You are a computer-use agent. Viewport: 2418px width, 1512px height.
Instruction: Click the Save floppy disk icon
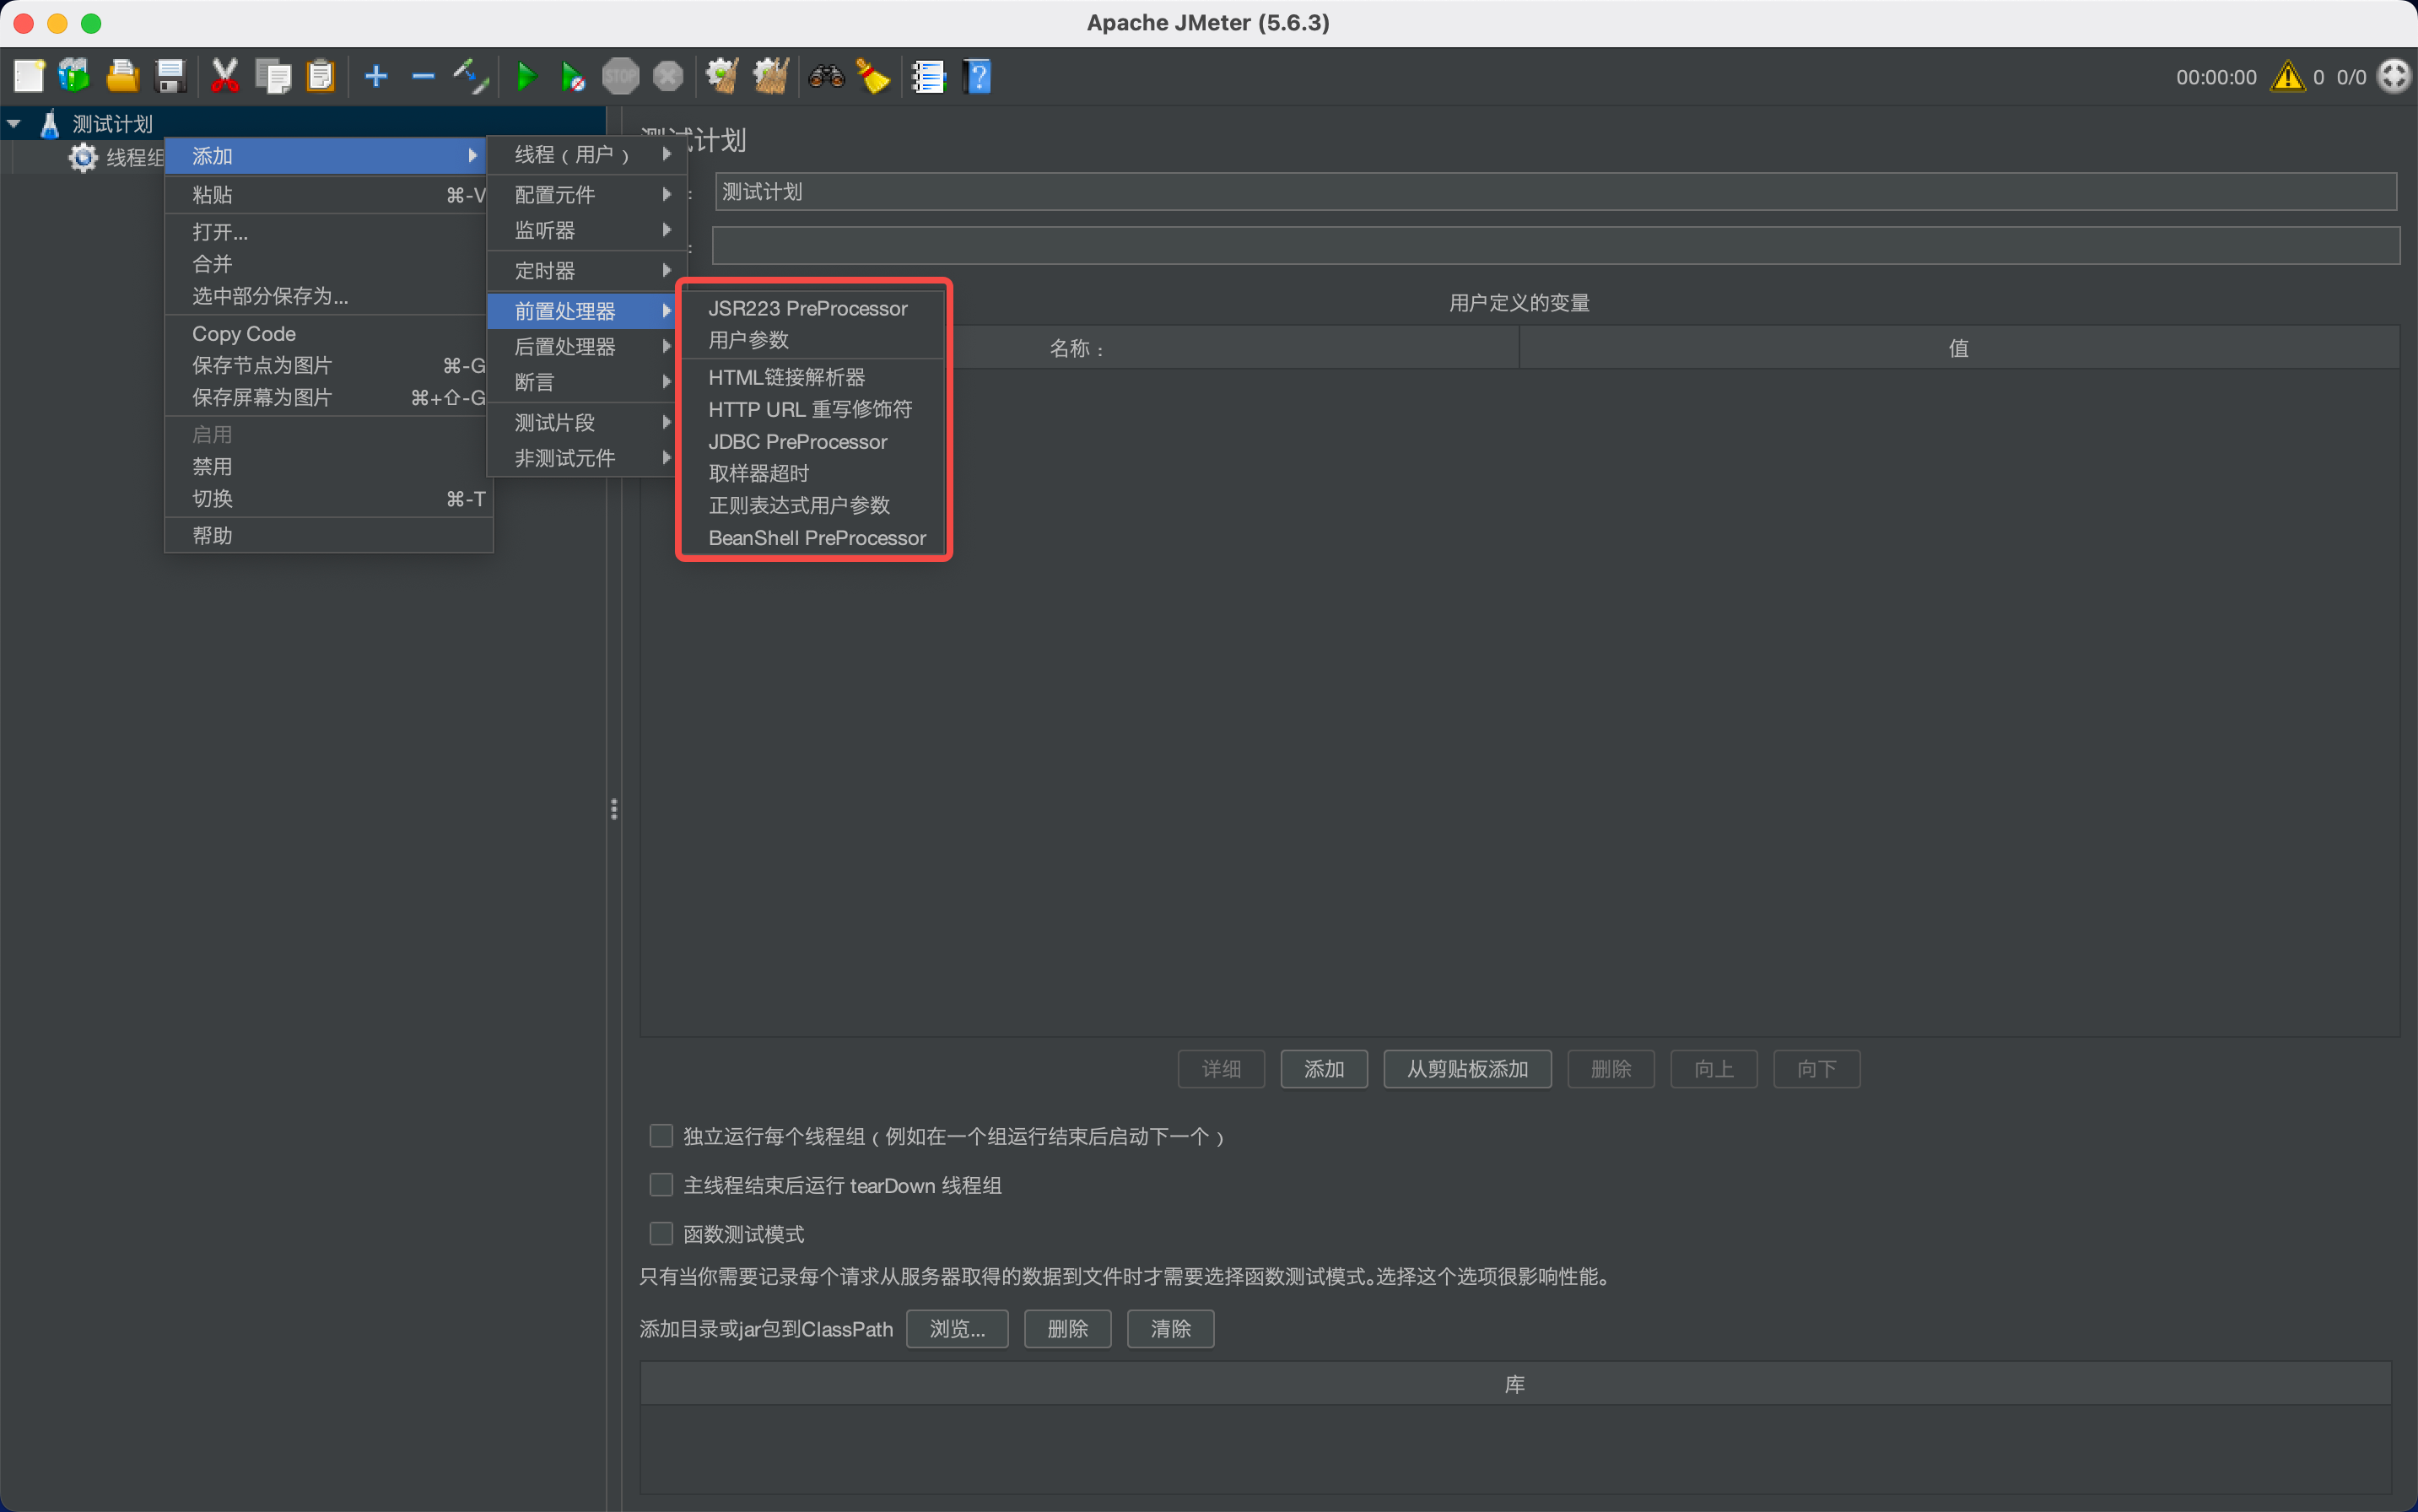click(x=171, y=76)
